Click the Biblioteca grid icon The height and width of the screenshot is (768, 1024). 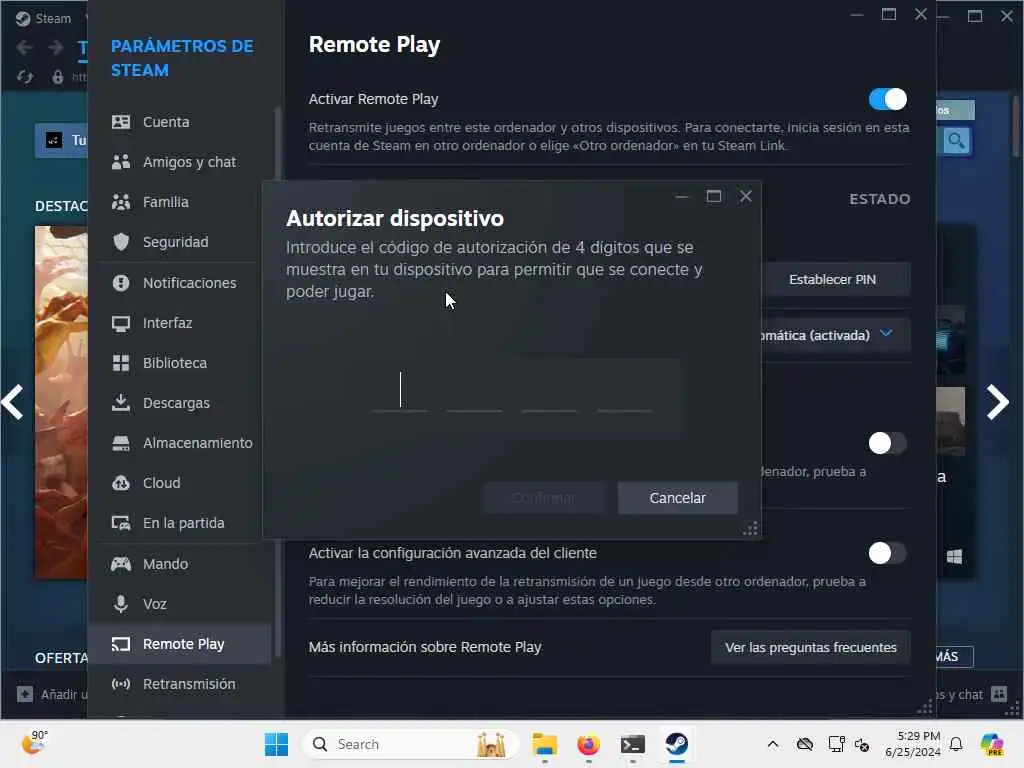point(121,363)
